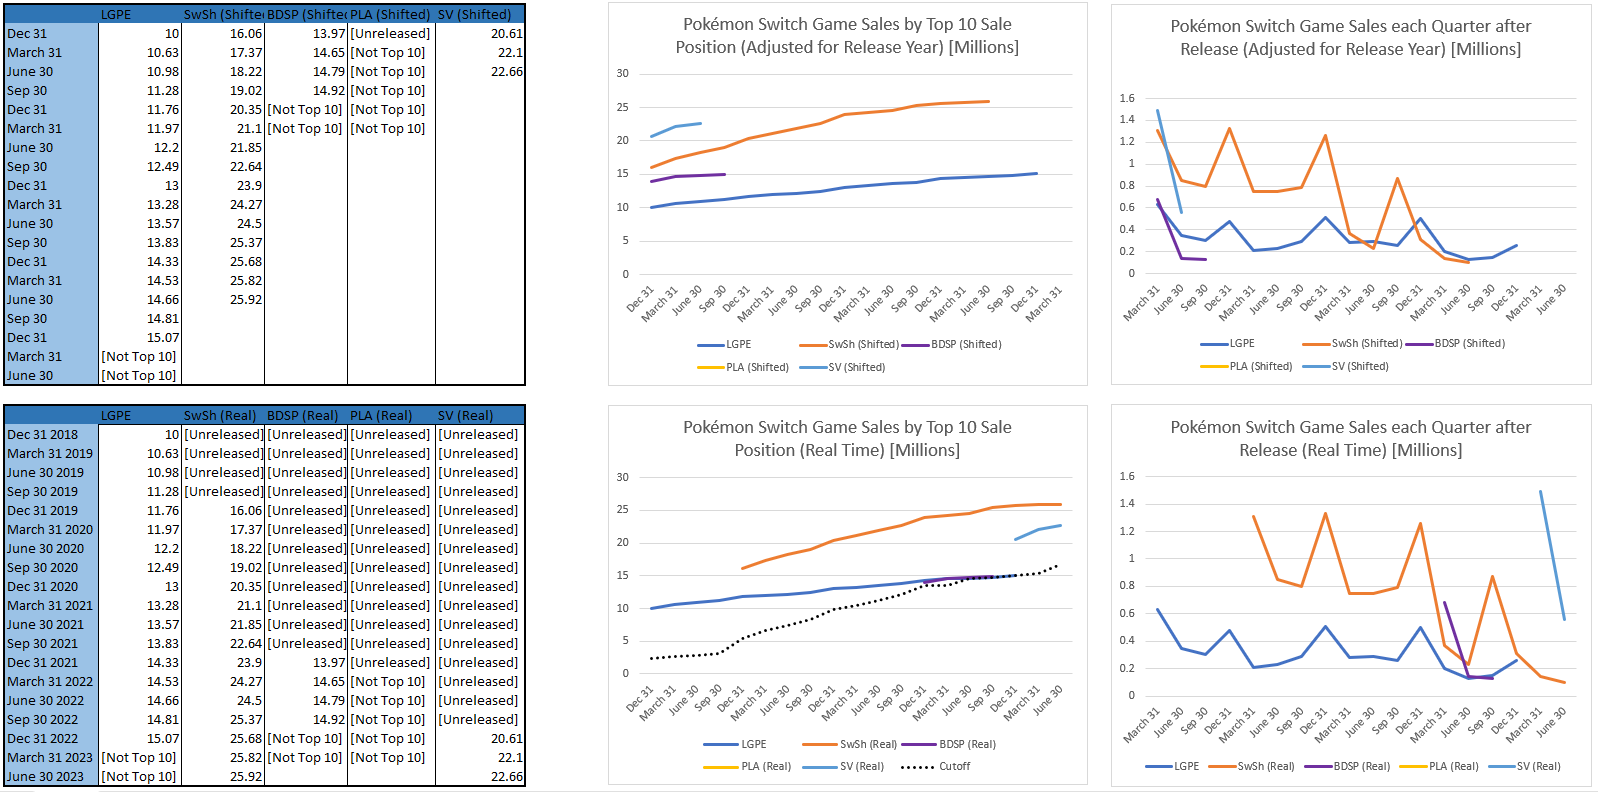Image resolution: width=1598 pixels, height=792 pixels.
Task: Click SV (Real) legend entry in quarterly Real Time chart
Action: (x=1524, y=766)
